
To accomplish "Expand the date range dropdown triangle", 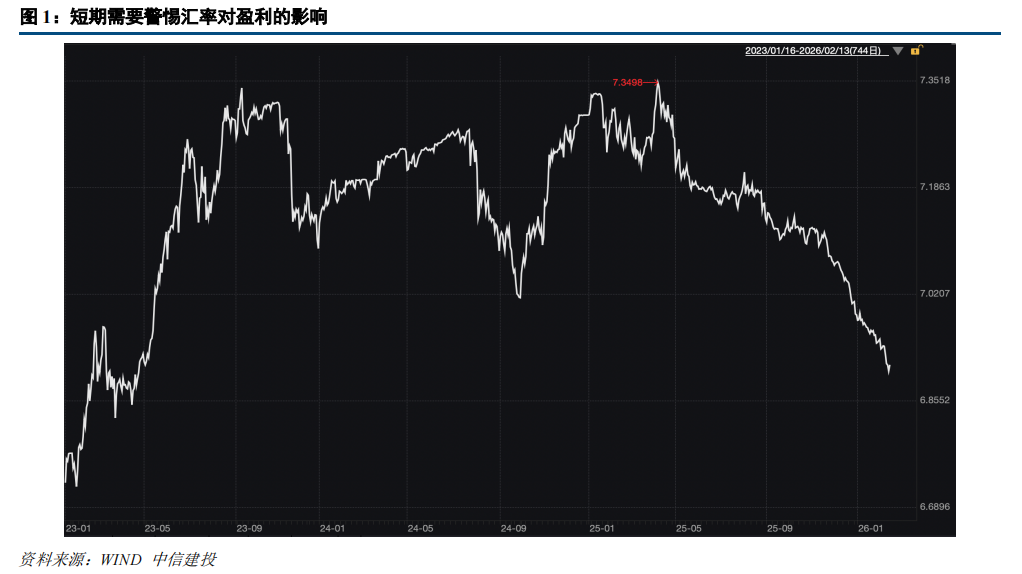I will click(898, 50).
